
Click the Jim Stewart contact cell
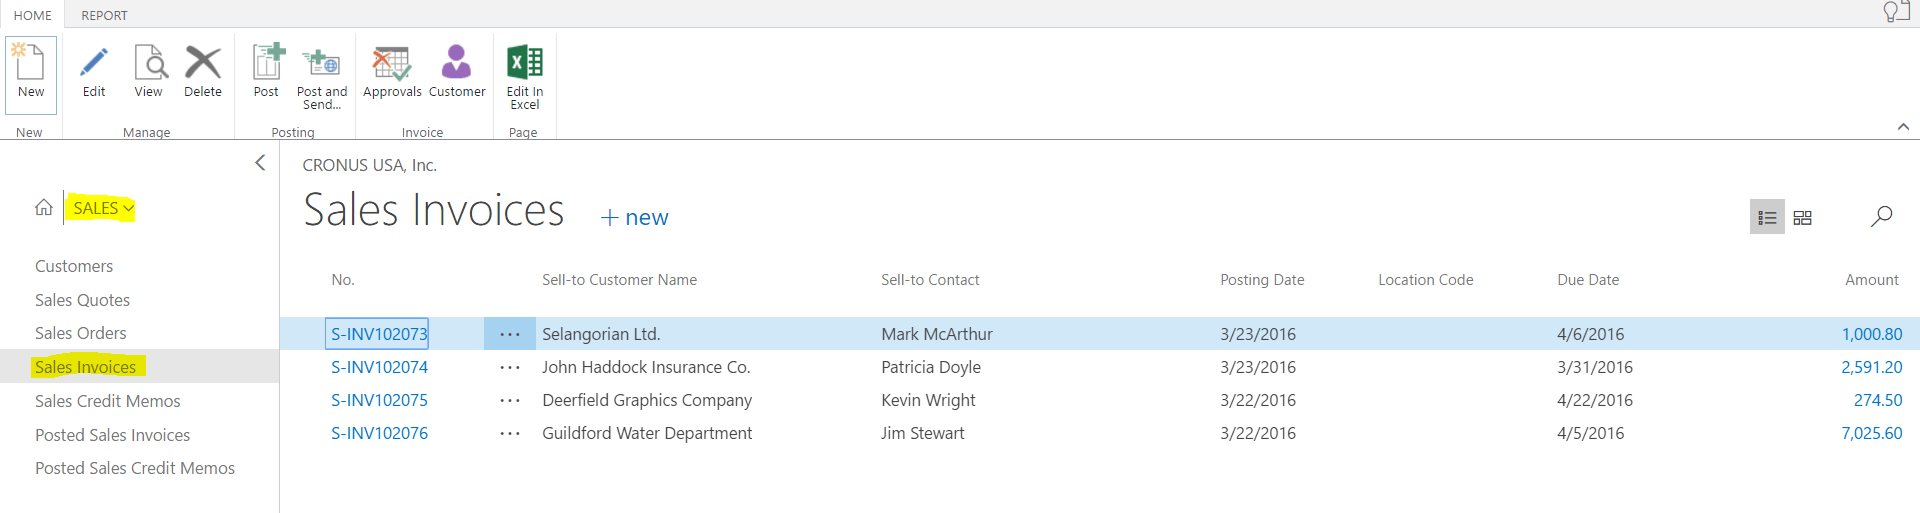coord(923,433)
